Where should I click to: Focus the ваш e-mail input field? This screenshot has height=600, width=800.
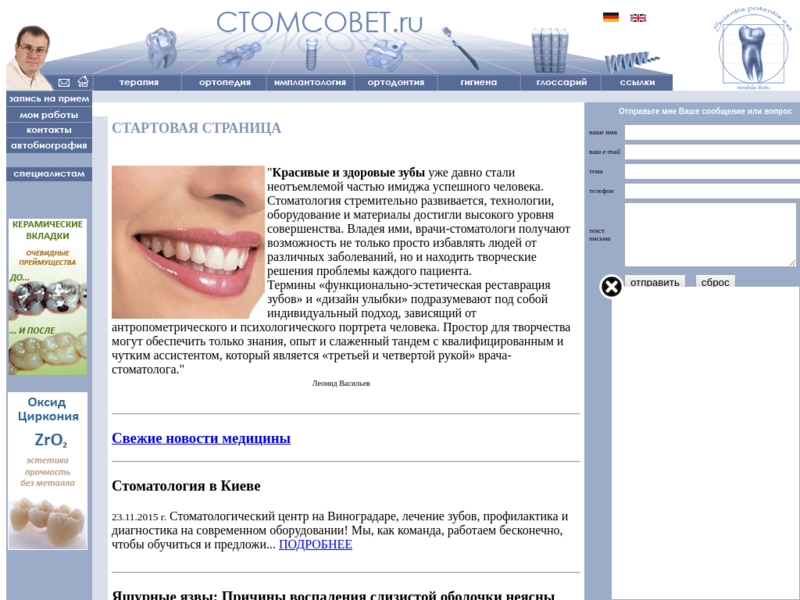pyautogui.click(x=712, y=152)
